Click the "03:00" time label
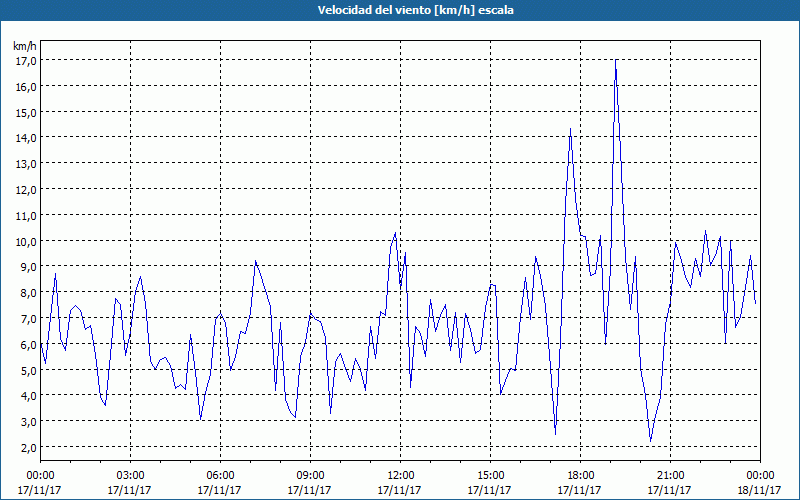Screen dimensions: 800x500 coord(130,476)
